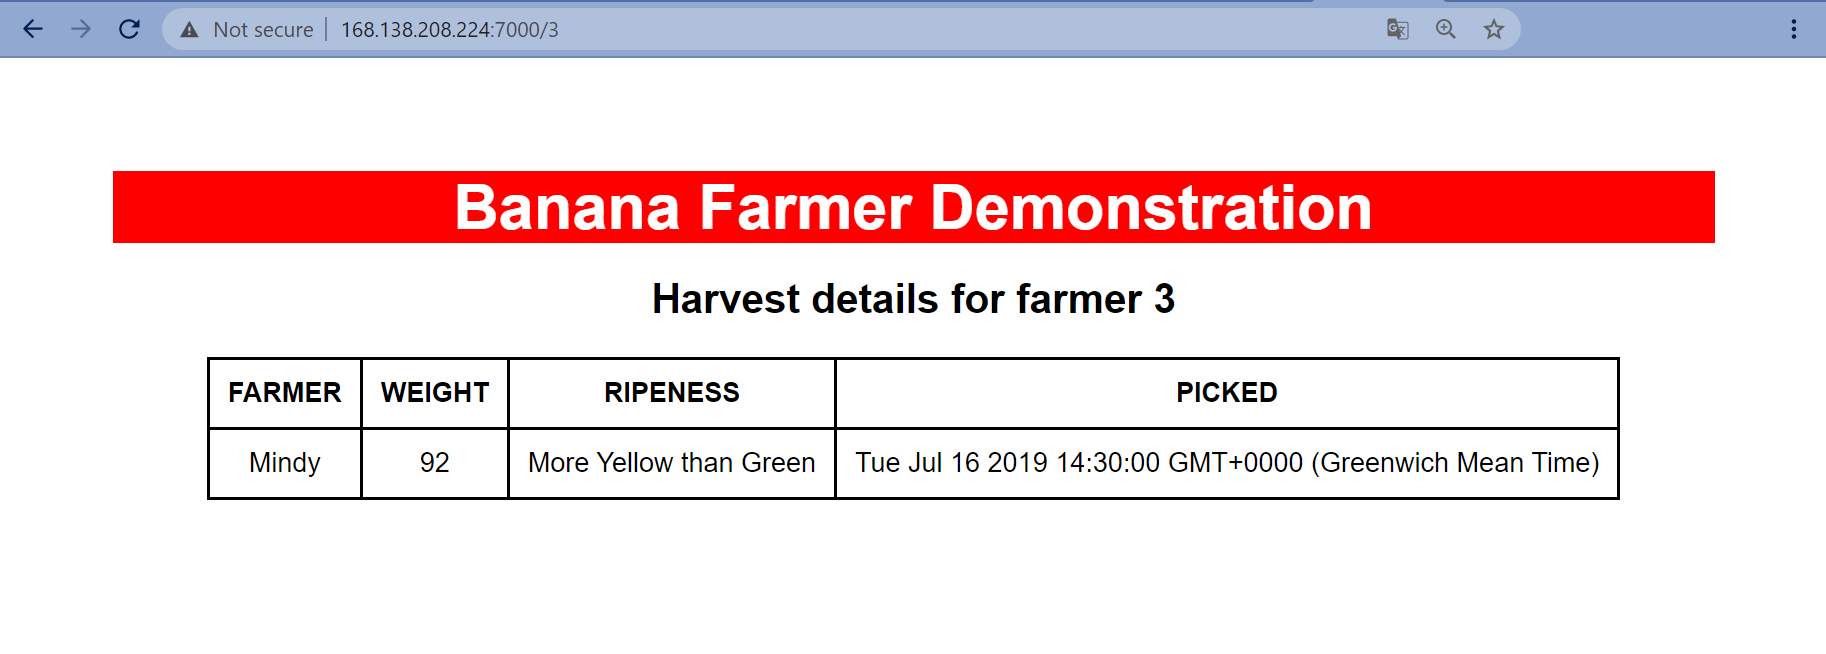This screenshot has height=654, width=1826.
Task: Click the Harvest details for farmer 3 heading
Action: [913, 299]
